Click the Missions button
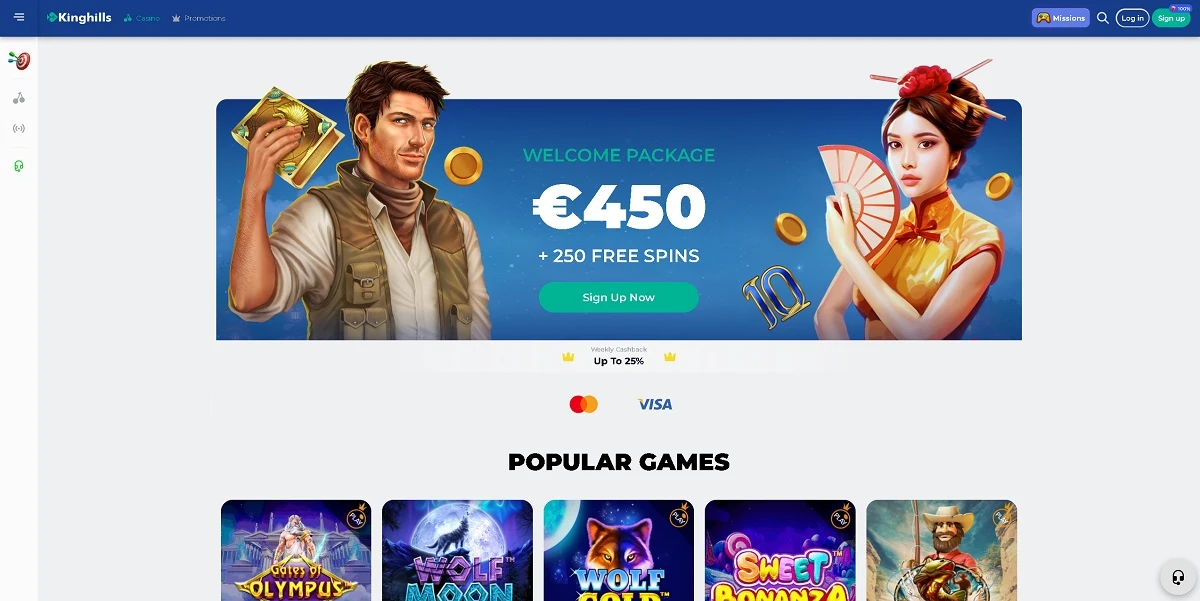This screenshot has height=601, width=1200. tap(1061, 18)
